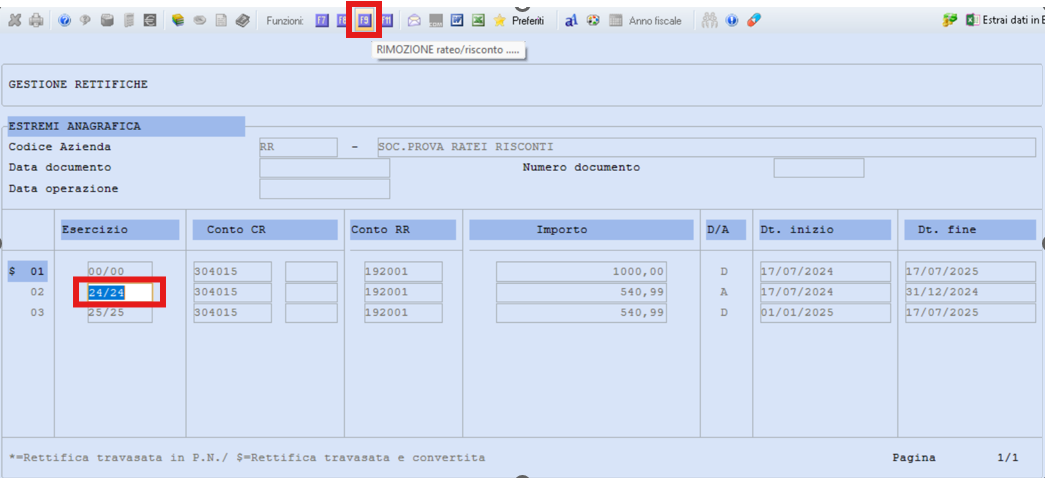Click the Anno fiscale calendar button
Image resolution: width=1045 pixels, height=478 pixels.
click(x=645, y=21)
